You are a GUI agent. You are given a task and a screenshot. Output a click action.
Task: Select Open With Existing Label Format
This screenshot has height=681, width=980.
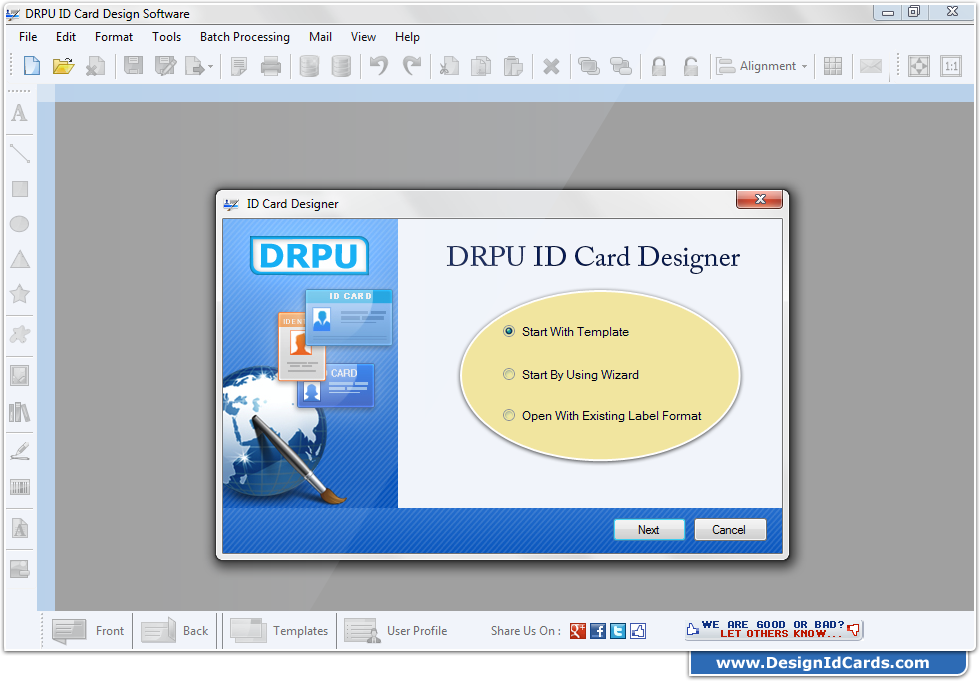pos(509,415)
